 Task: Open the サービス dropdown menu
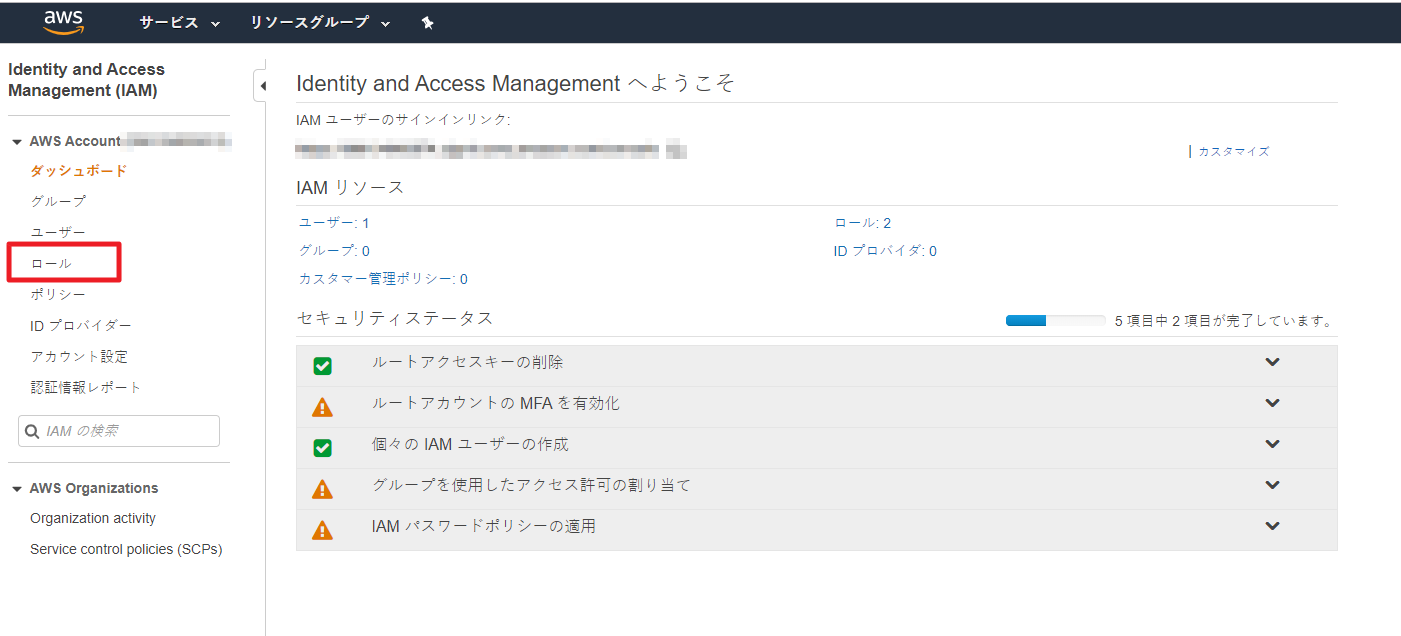[180, 23]
